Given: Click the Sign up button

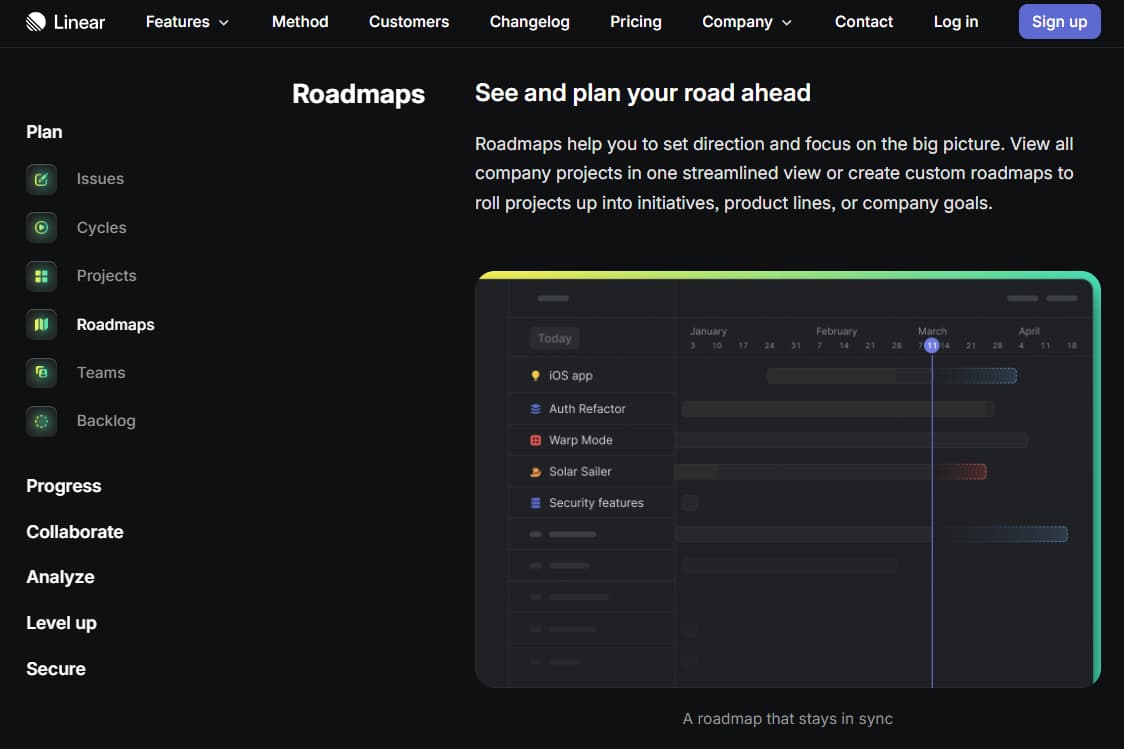Looking at the screenshot, I should [1059, 22].
